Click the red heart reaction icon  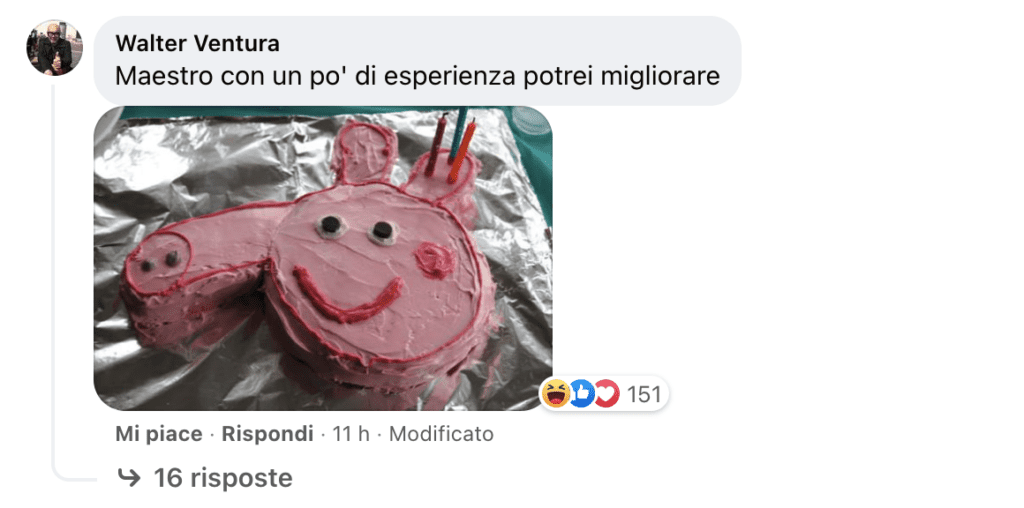click(606, 394)
